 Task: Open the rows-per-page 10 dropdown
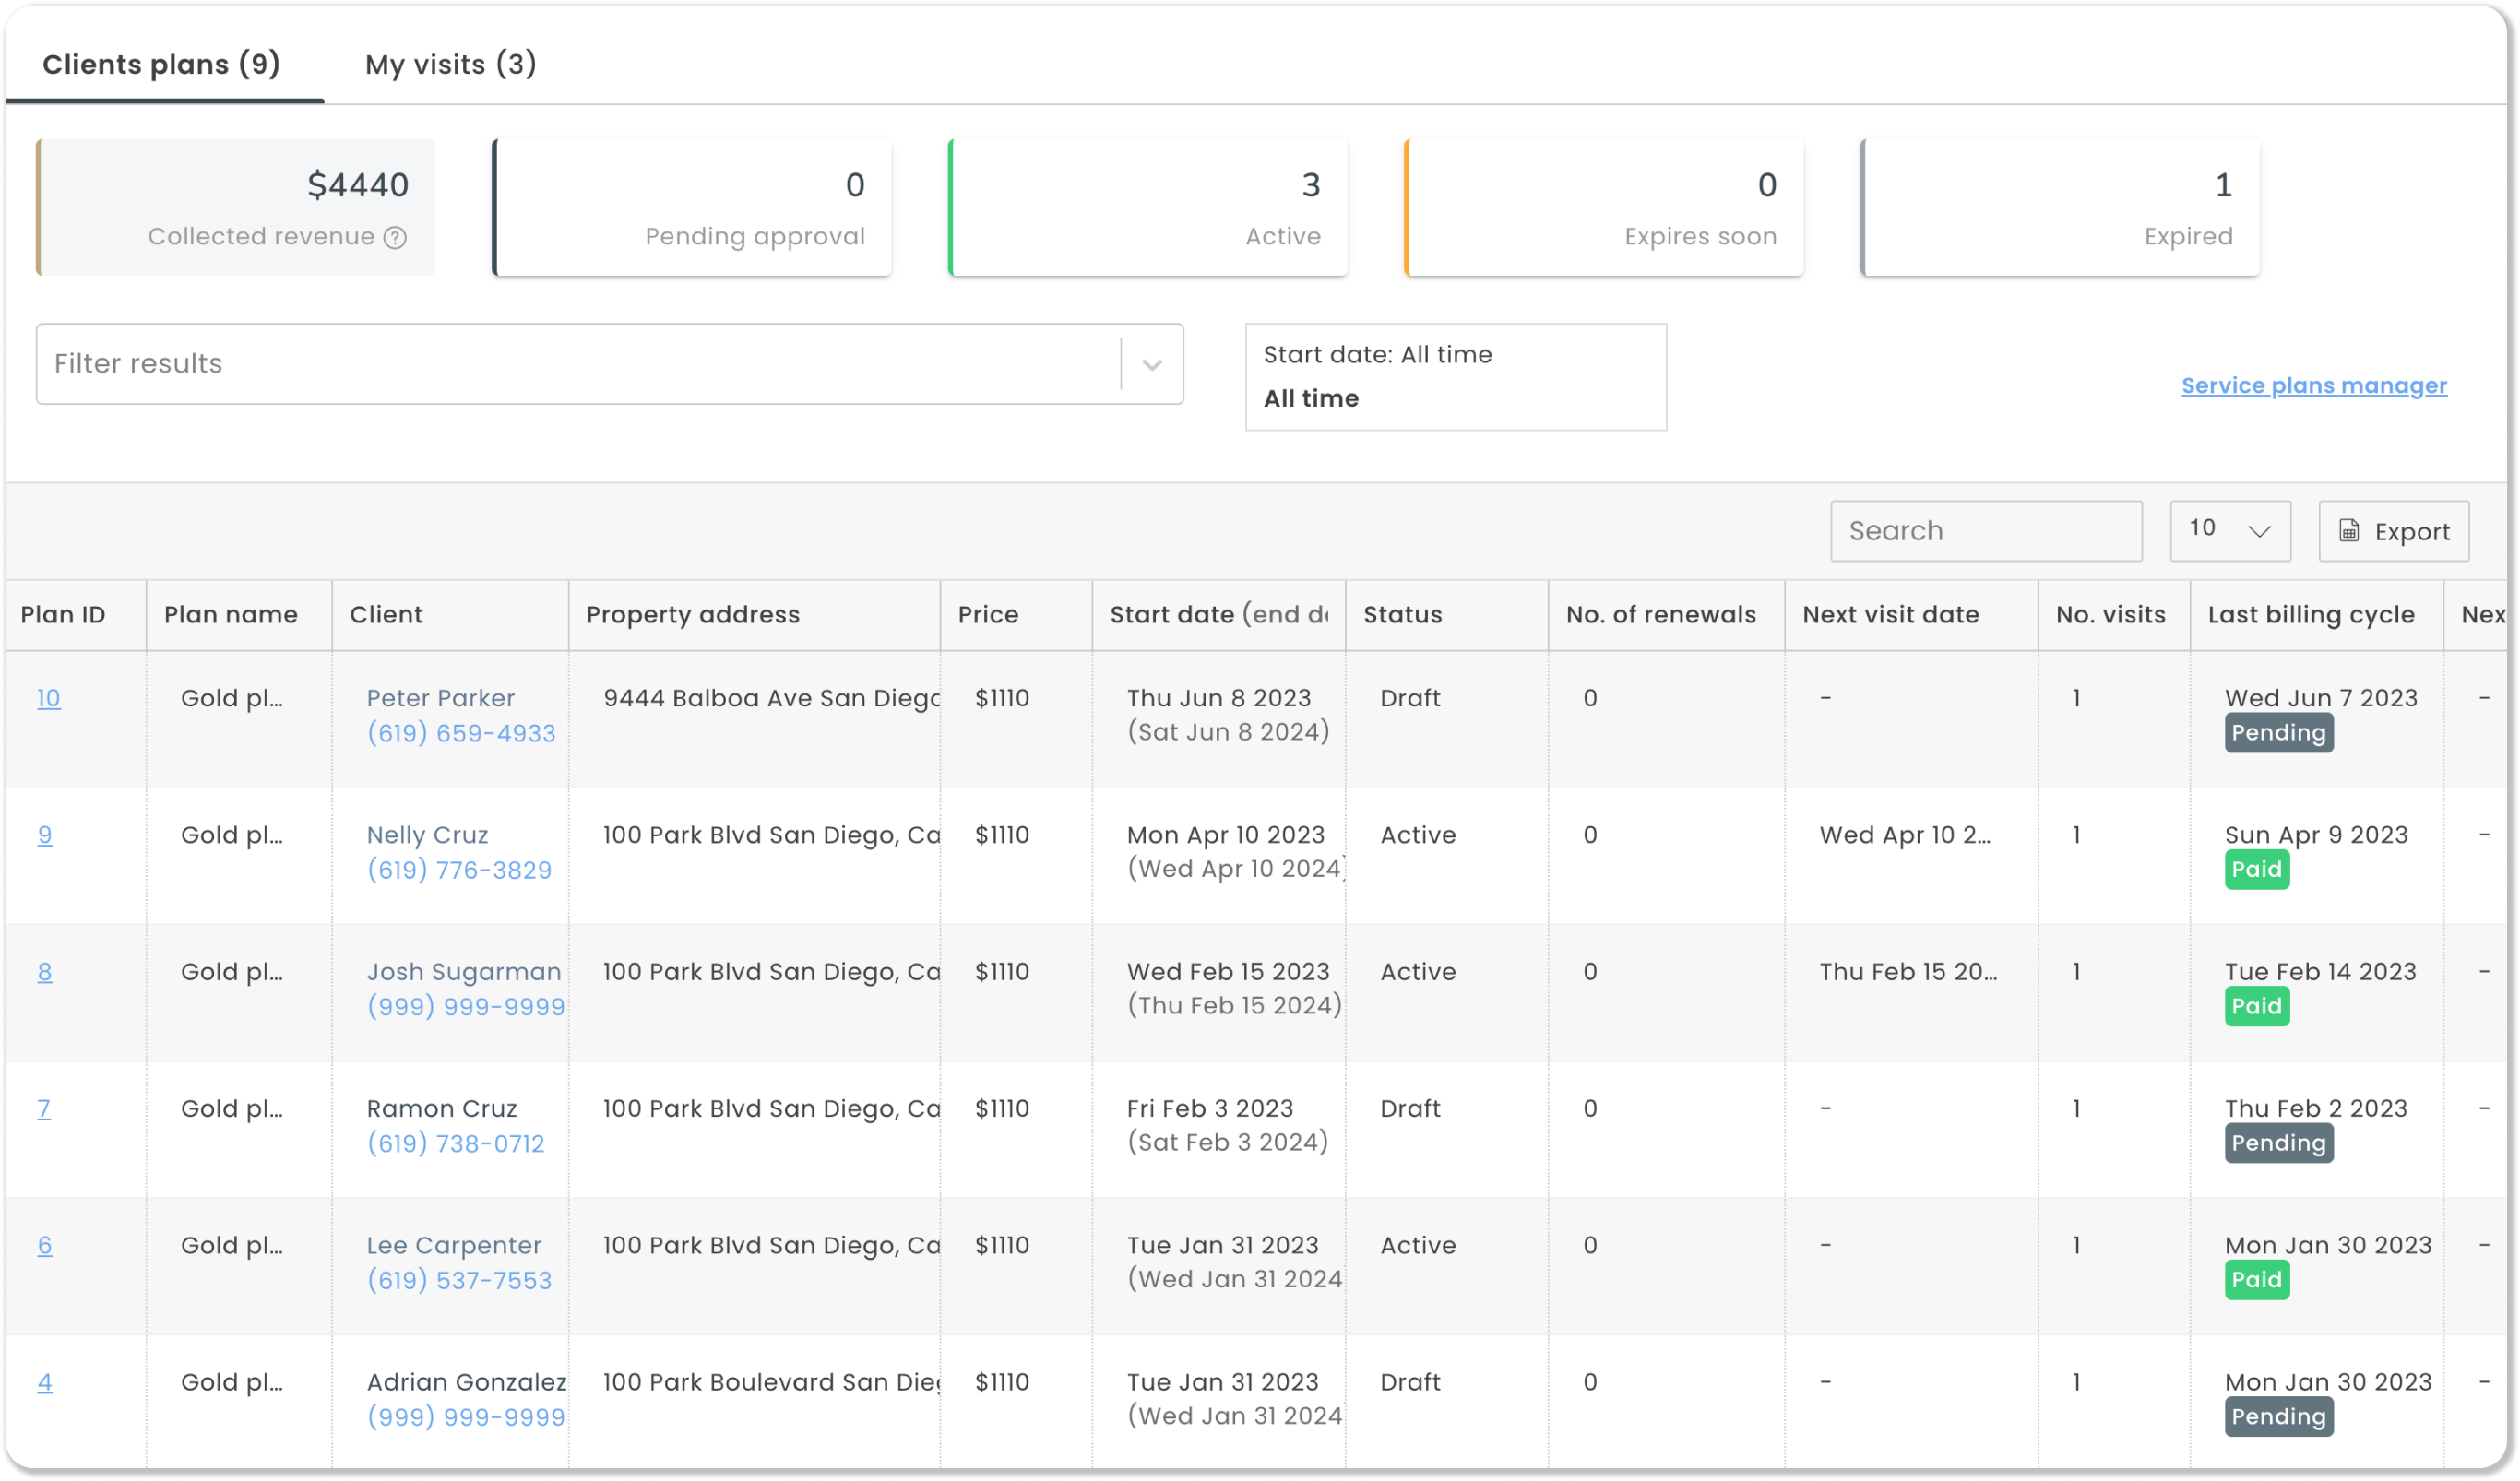pyautogui.click(x=2230, y=530)
